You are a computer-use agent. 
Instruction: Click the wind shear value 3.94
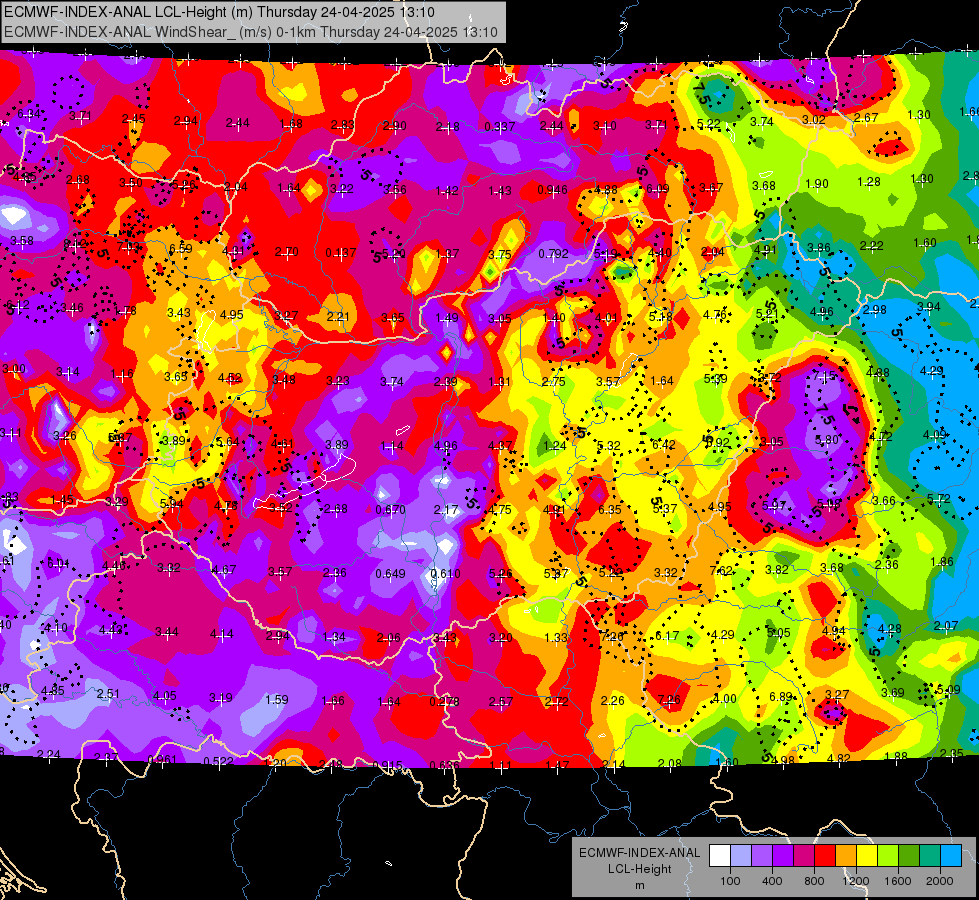(x=928, y=306)
